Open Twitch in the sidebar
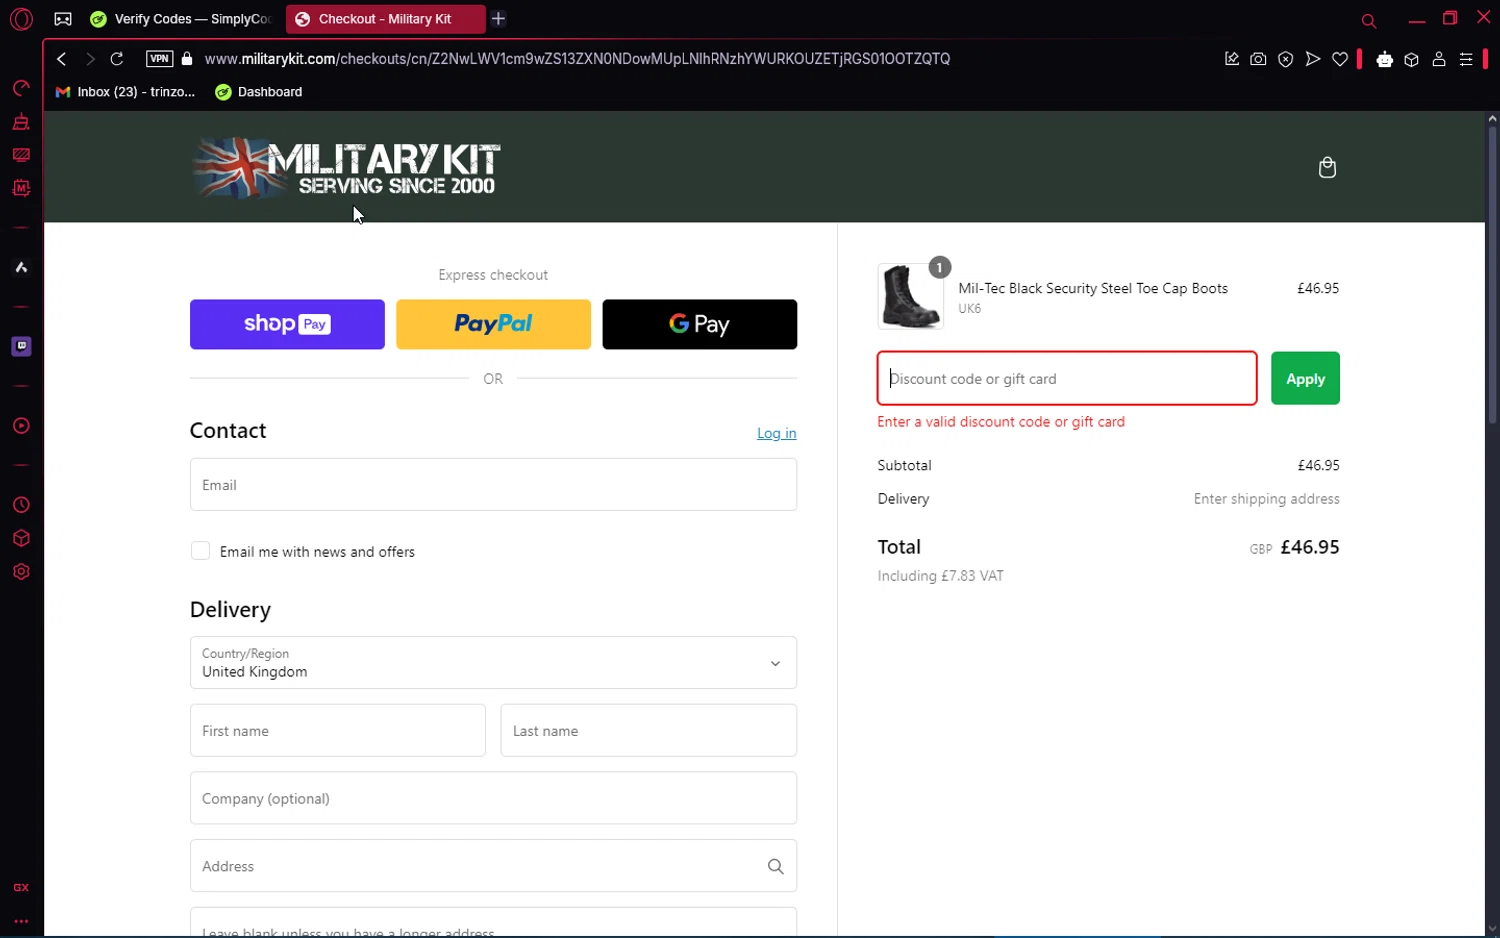The height and width of the screenshot is (938, 1500). point(21,346)
